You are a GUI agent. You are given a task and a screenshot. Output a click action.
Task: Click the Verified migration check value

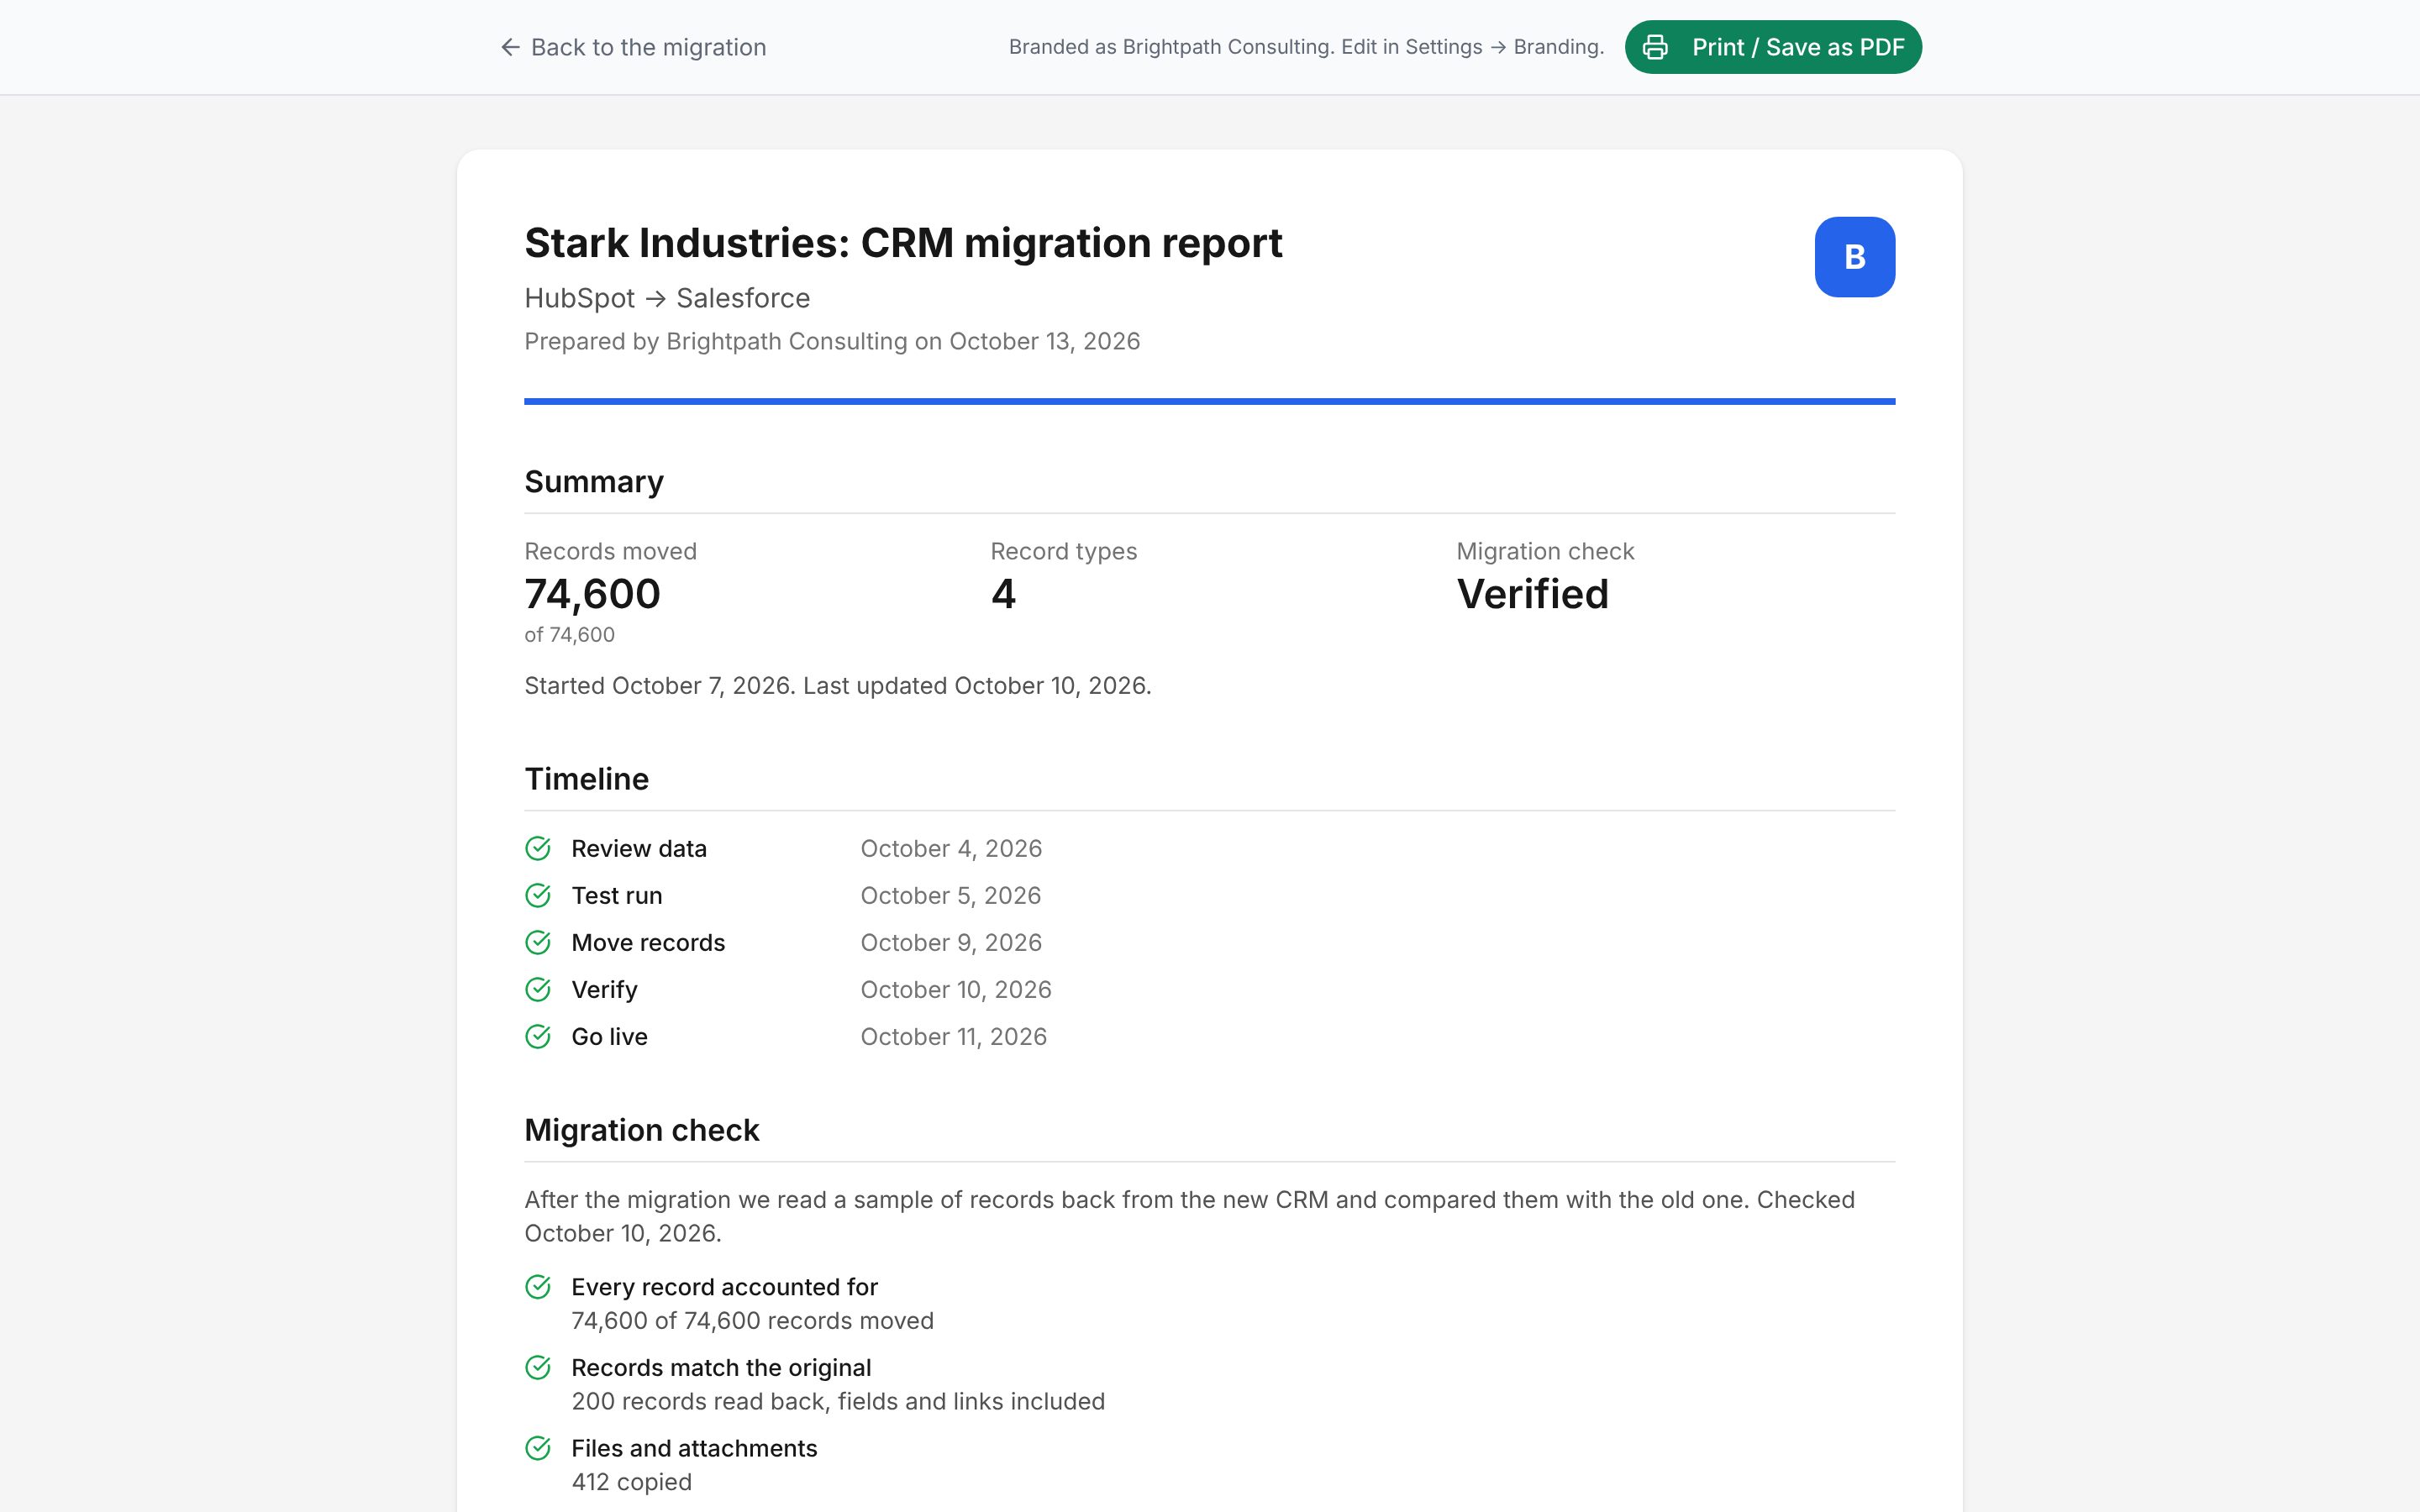[1532, 594]
